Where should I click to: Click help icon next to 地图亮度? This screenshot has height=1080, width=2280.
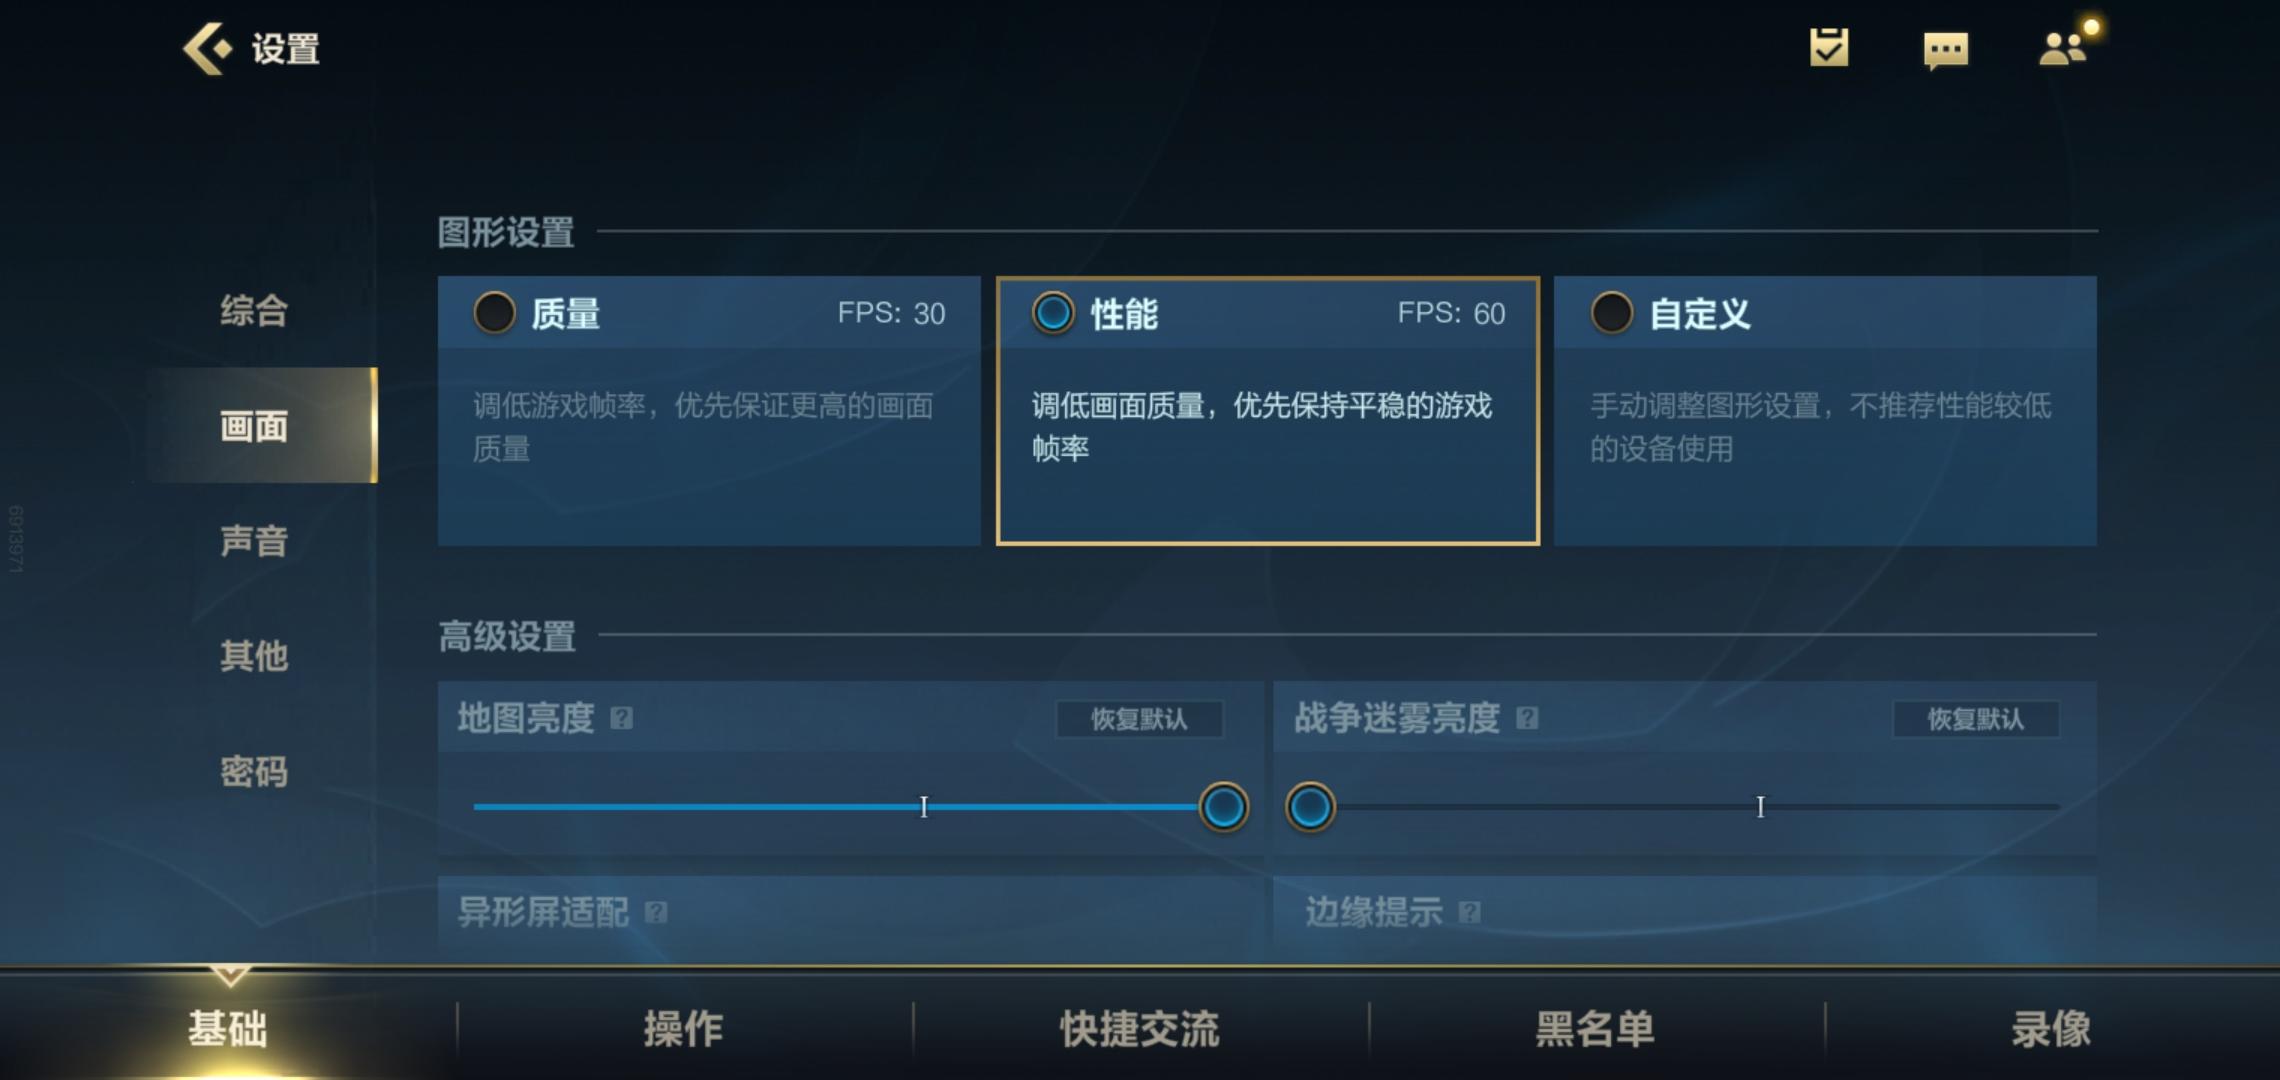click(x=621, y=718)
